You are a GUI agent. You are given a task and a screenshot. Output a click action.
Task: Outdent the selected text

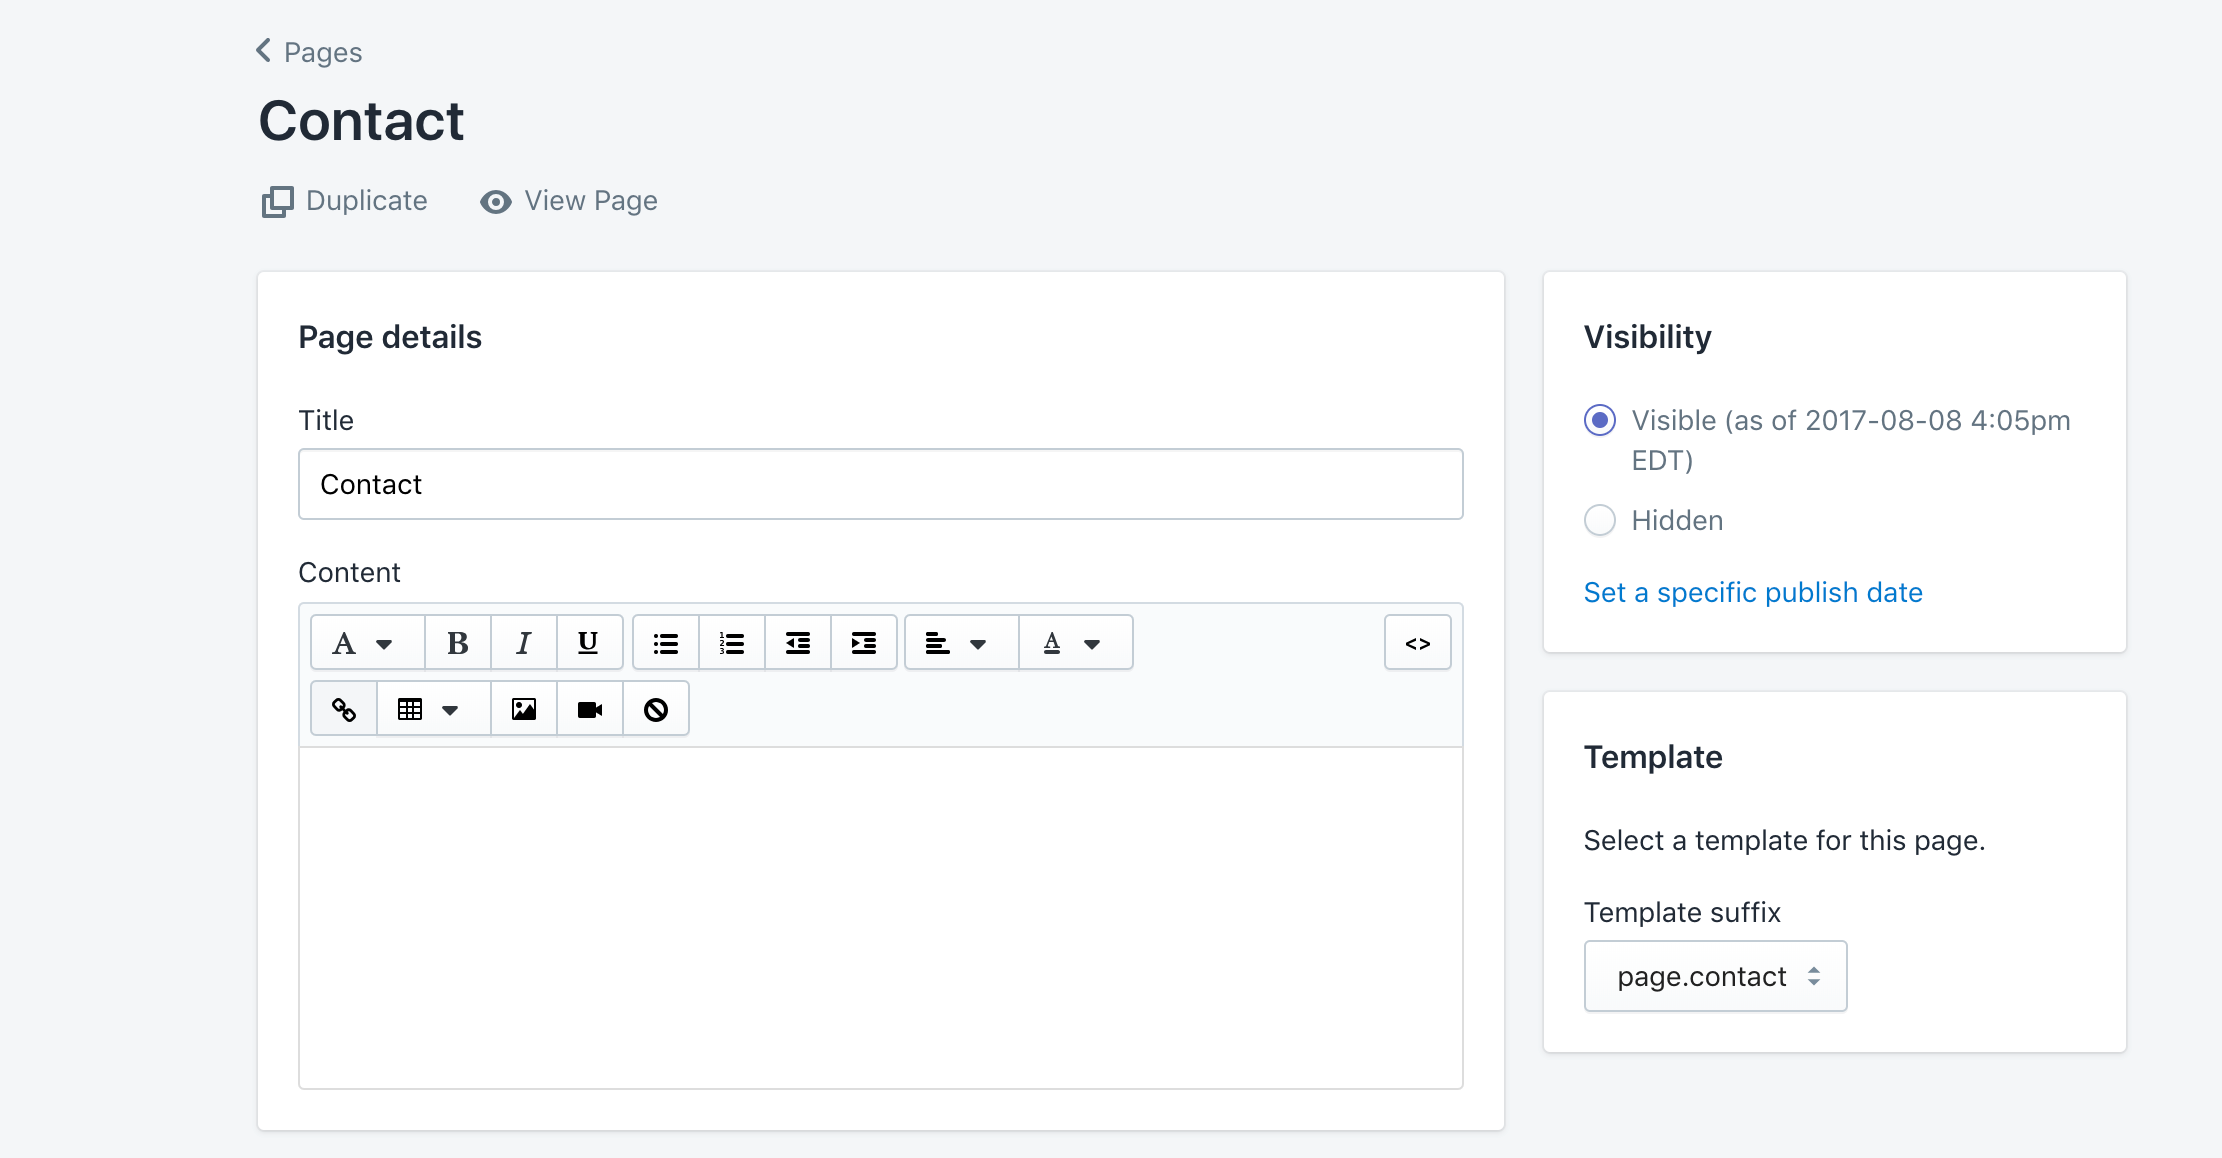coord(798,643)
